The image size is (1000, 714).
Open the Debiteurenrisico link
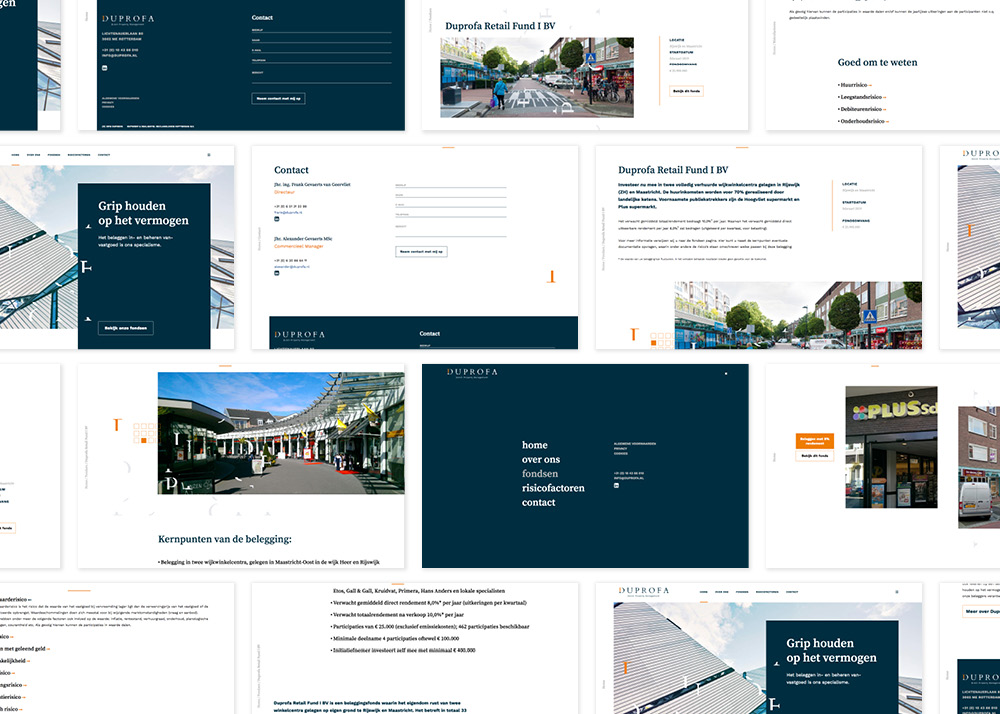(862, 109)
